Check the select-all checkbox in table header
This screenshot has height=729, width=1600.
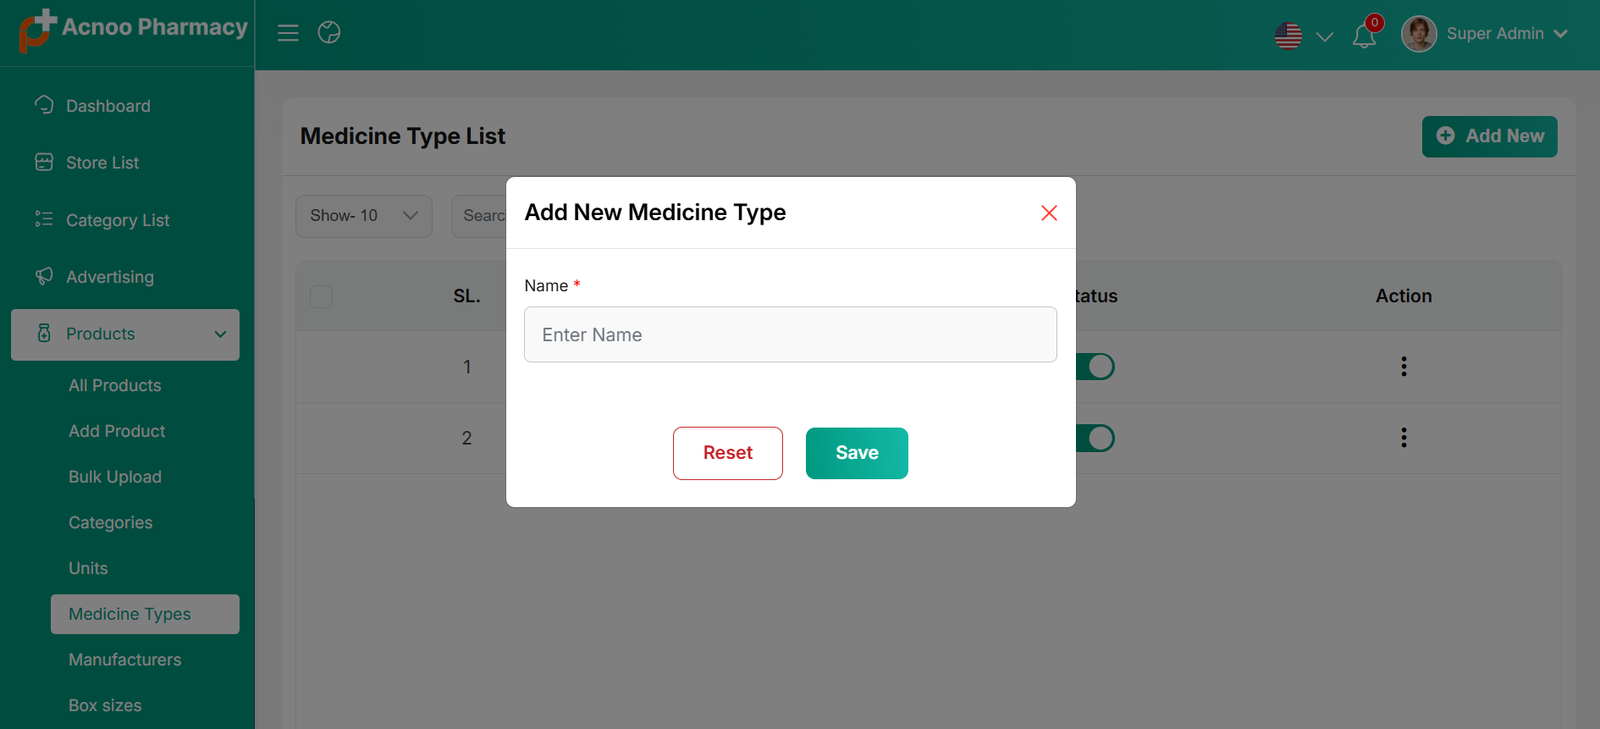pyautogui.click(x=321, y=297)
